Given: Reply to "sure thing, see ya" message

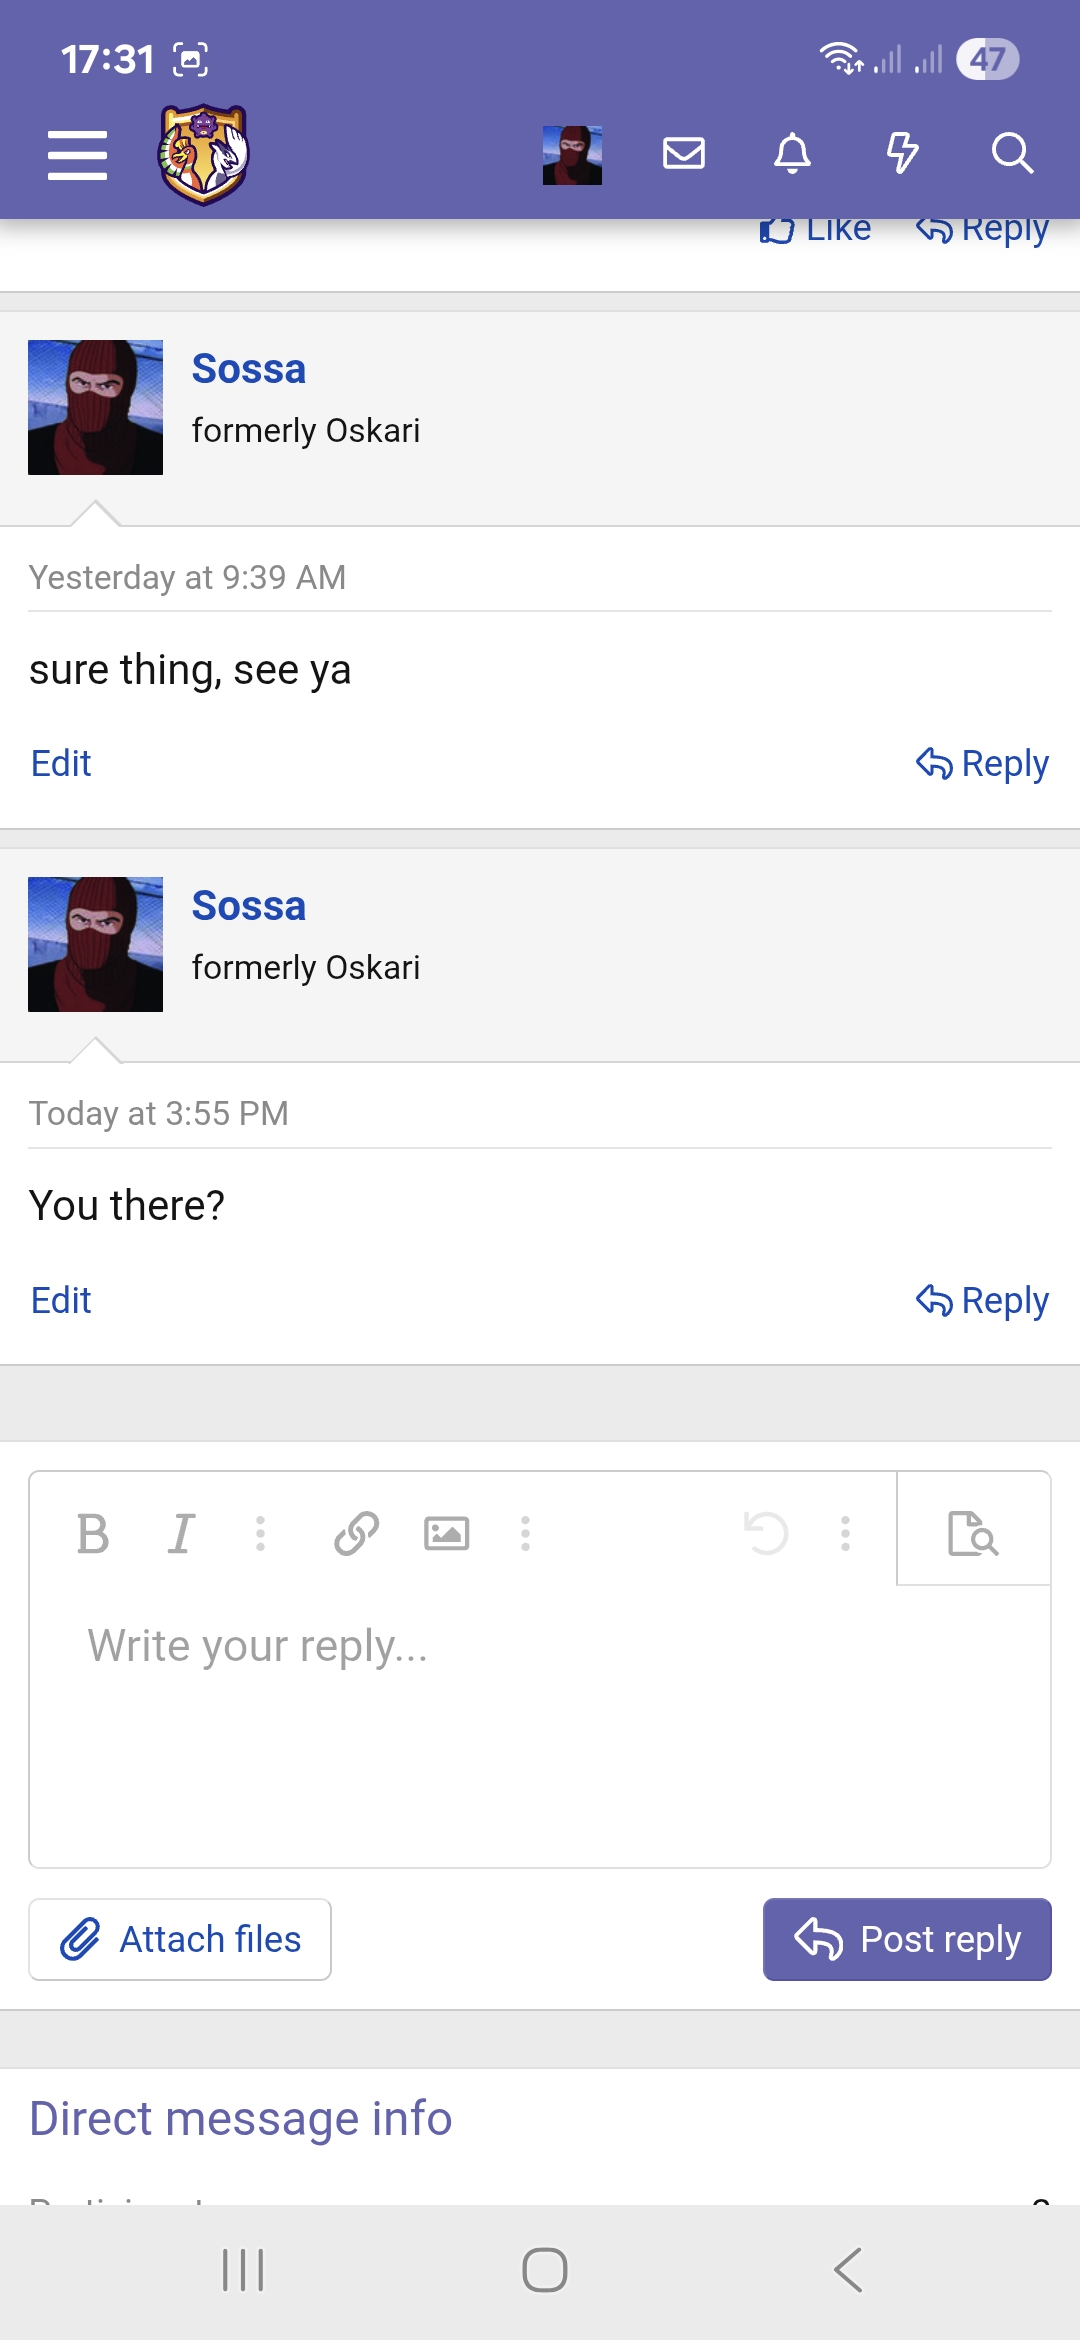Looking at the screenshot, I should pos(982,764).
